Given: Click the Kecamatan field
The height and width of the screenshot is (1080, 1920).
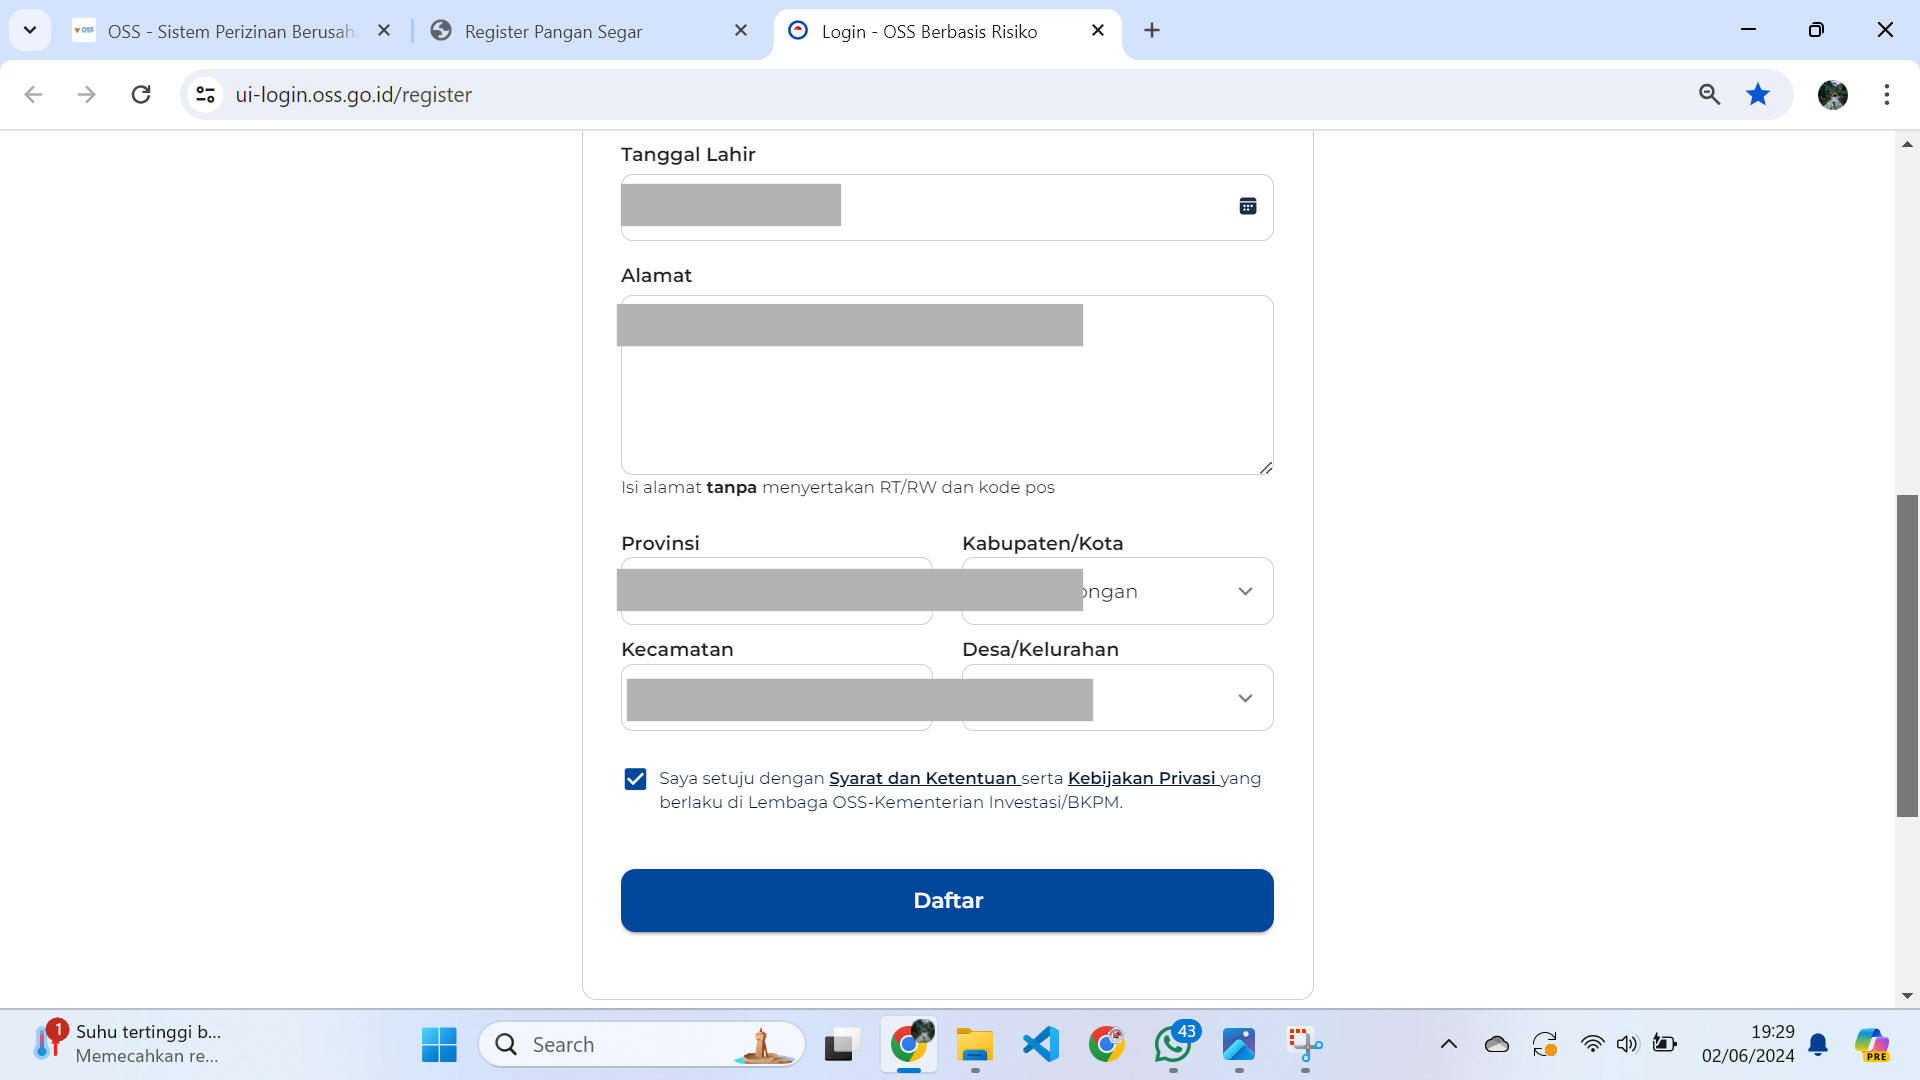Looking at the screenshot, I should [777, 698].
